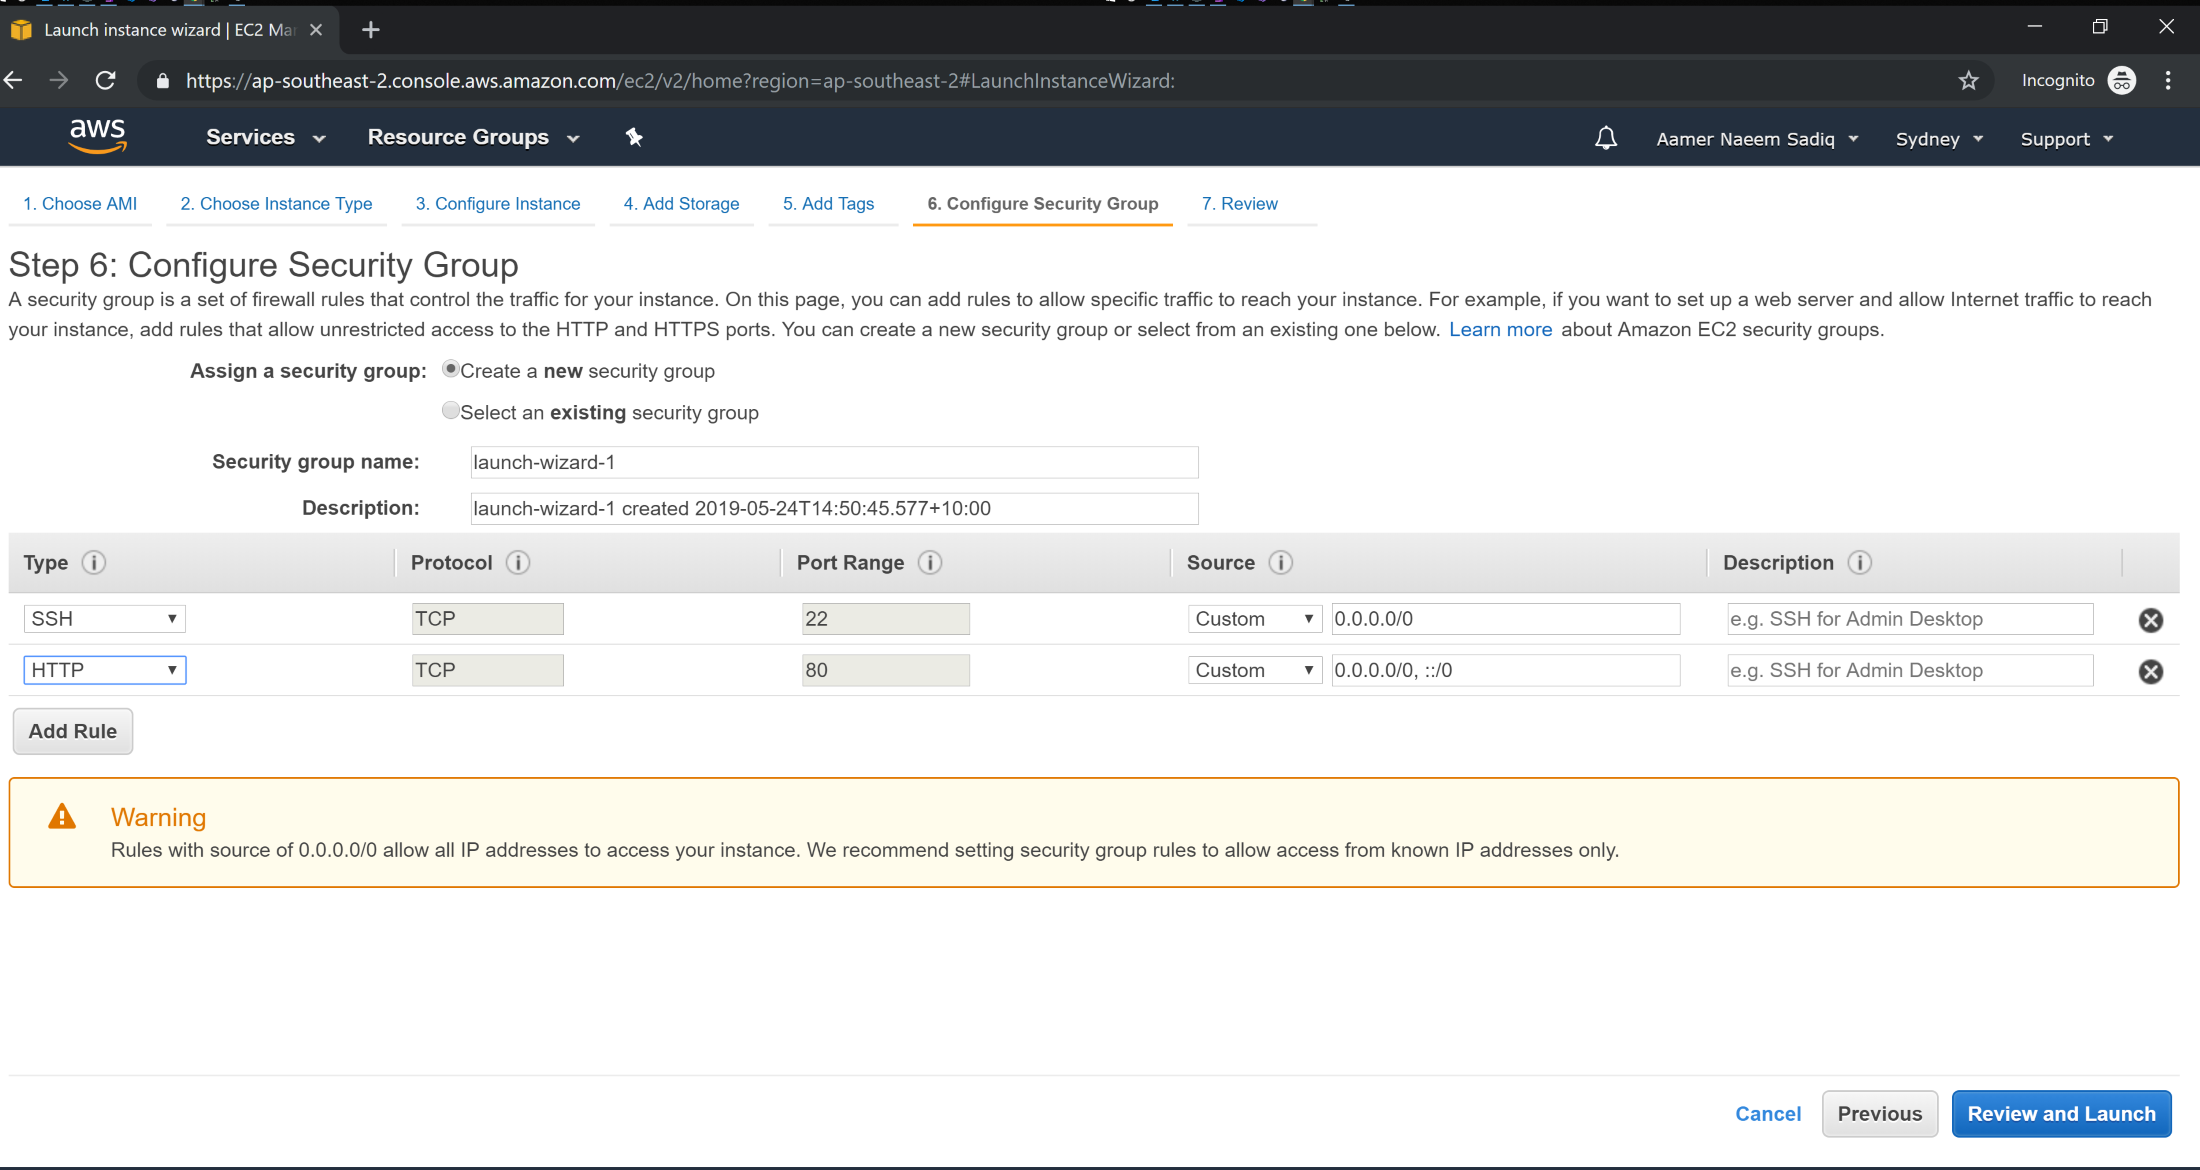Screen dimensions: 2200x1170
Task: Remove the HTTP rule with its X icon
Action: (2151, 671)
